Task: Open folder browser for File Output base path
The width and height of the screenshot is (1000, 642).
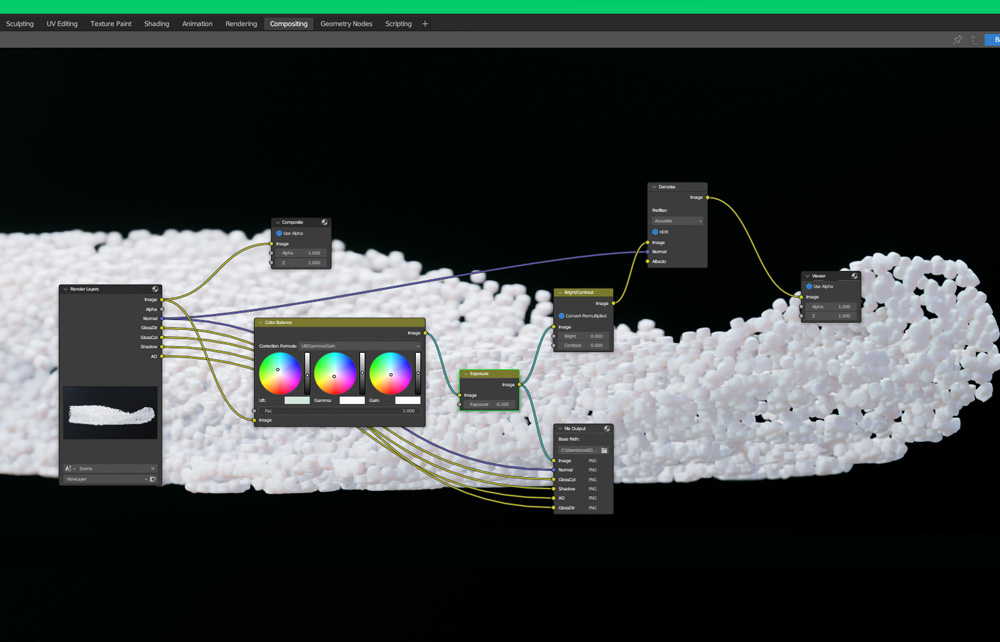Action: coord(604,451)
